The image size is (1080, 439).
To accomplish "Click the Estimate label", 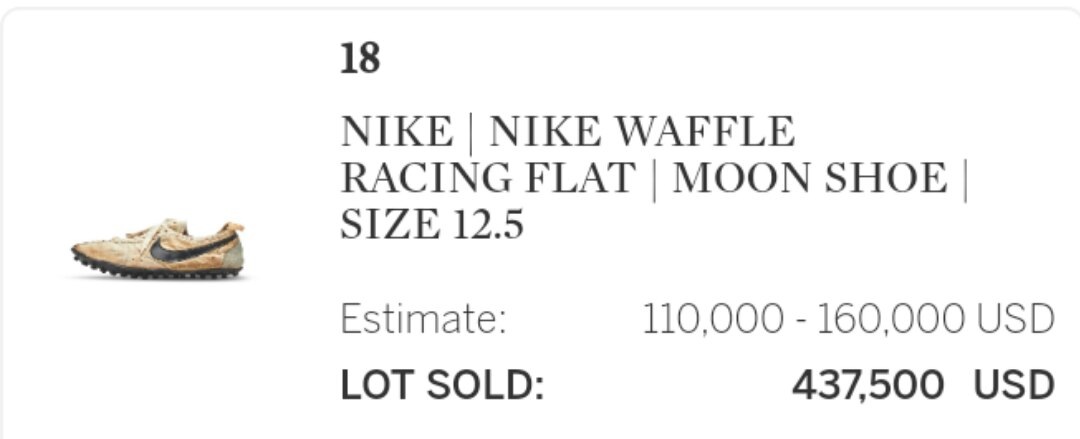I will [x=424, y=320].
